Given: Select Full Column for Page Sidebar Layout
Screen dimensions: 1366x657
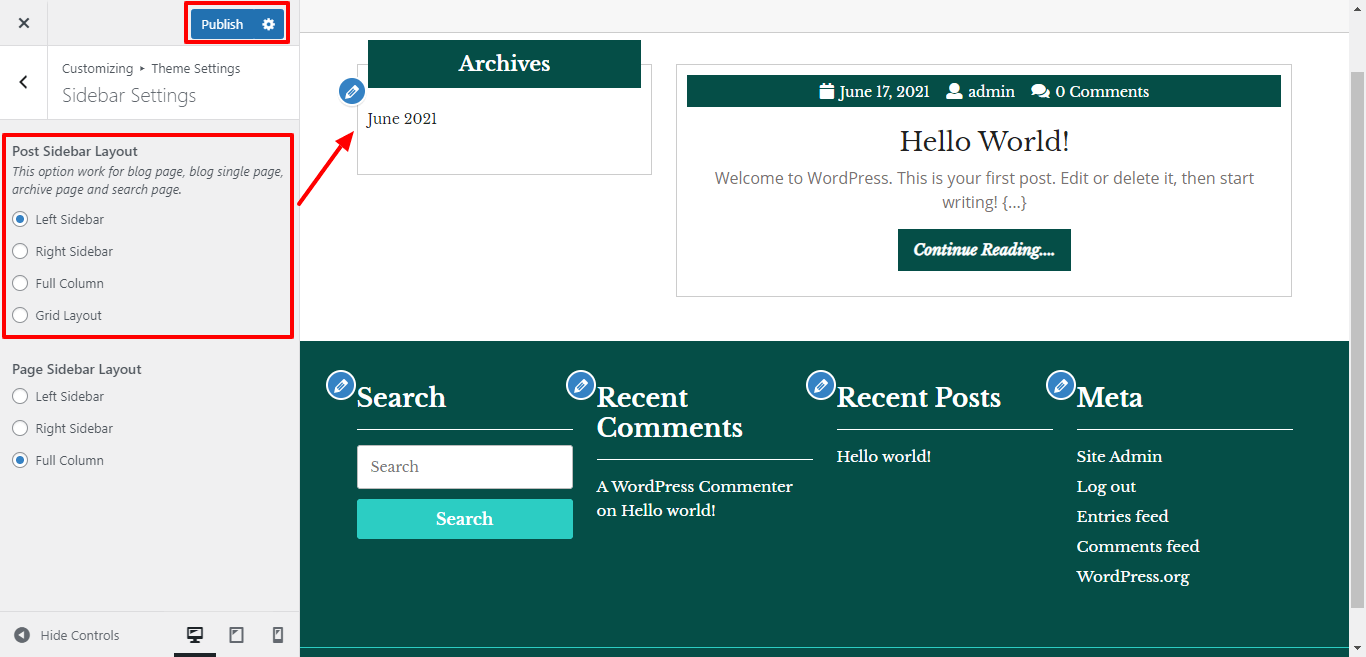Looking at the screenshot, I should pos(20,460).
